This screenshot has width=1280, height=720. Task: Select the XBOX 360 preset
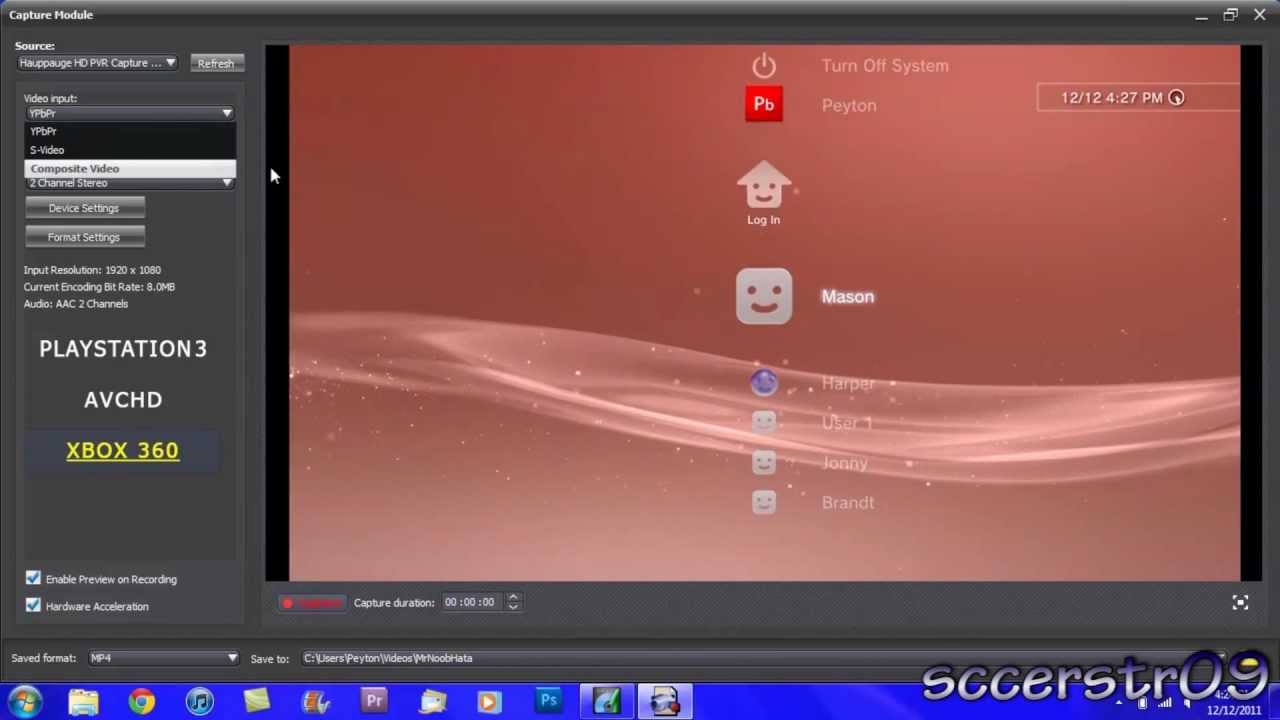point(122,450)
